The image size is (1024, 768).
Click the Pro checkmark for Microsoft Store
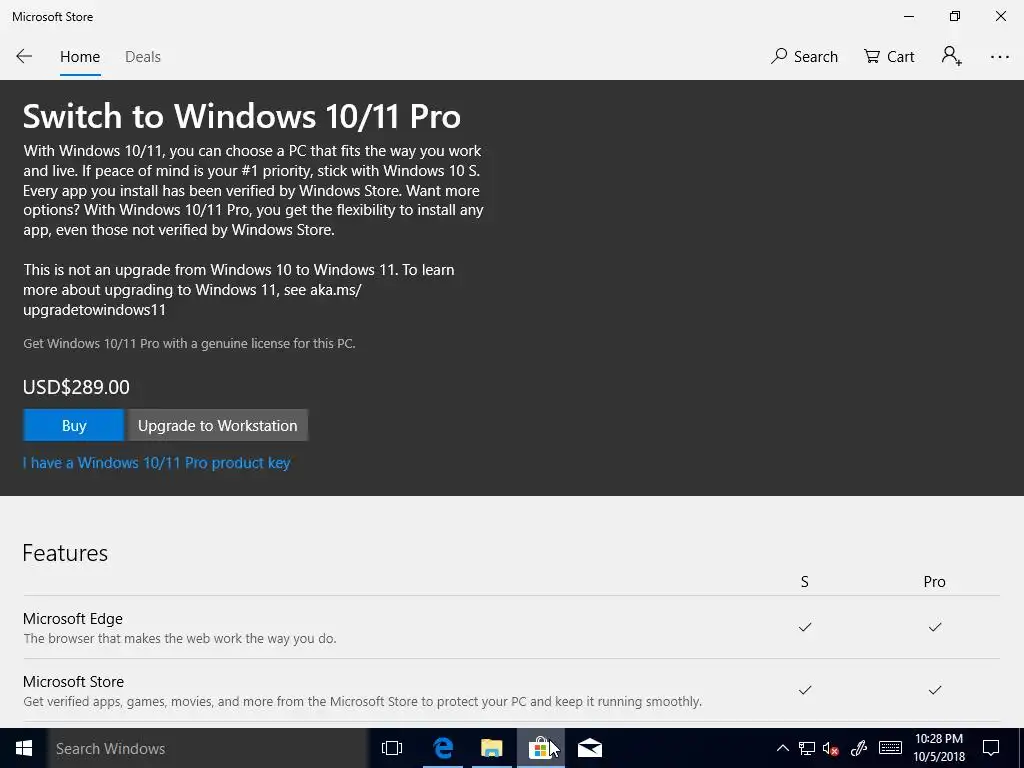[935, 690]
